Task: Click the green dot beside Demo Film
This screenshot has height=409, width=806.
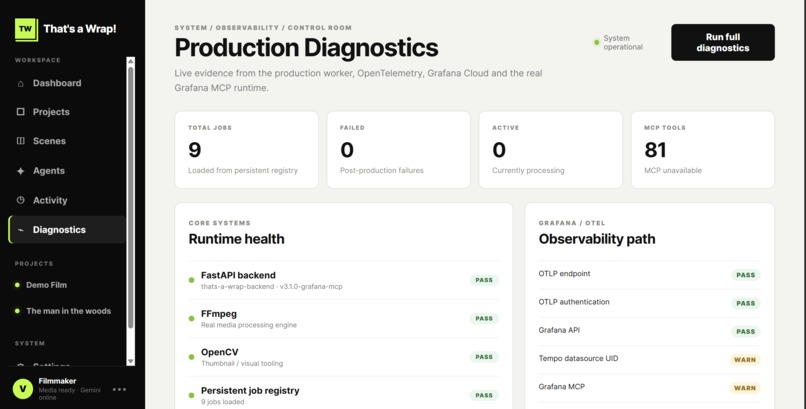Action: pos(17,285)
